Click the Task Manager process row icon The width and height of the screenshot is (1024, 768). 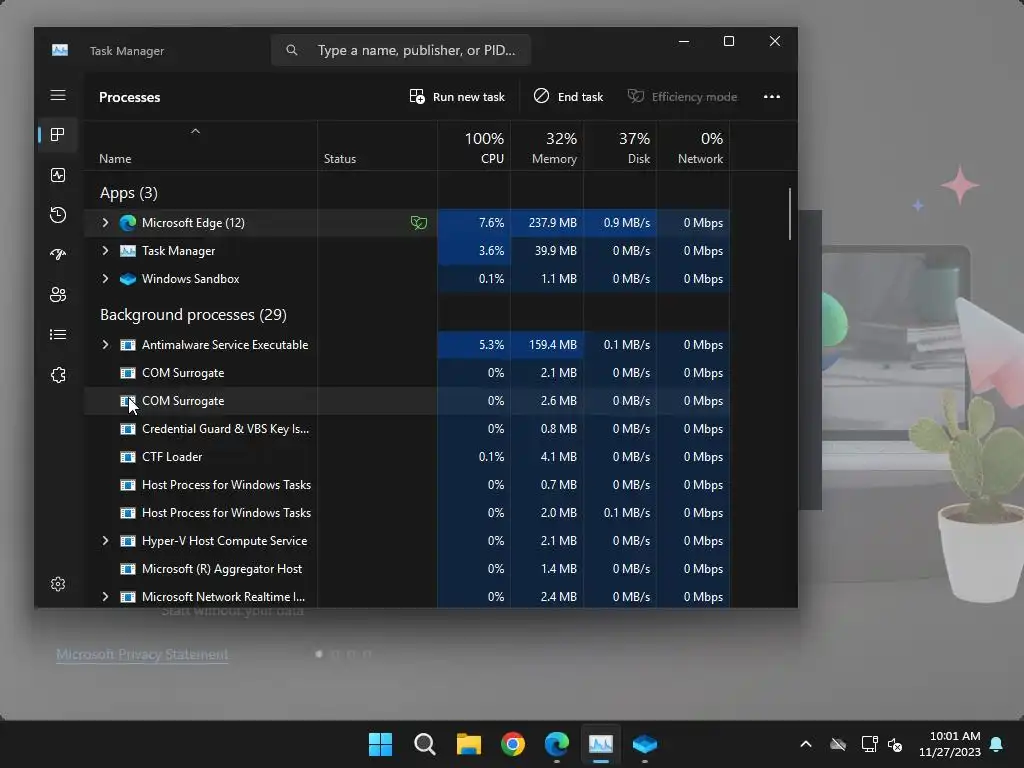point(128,251)
